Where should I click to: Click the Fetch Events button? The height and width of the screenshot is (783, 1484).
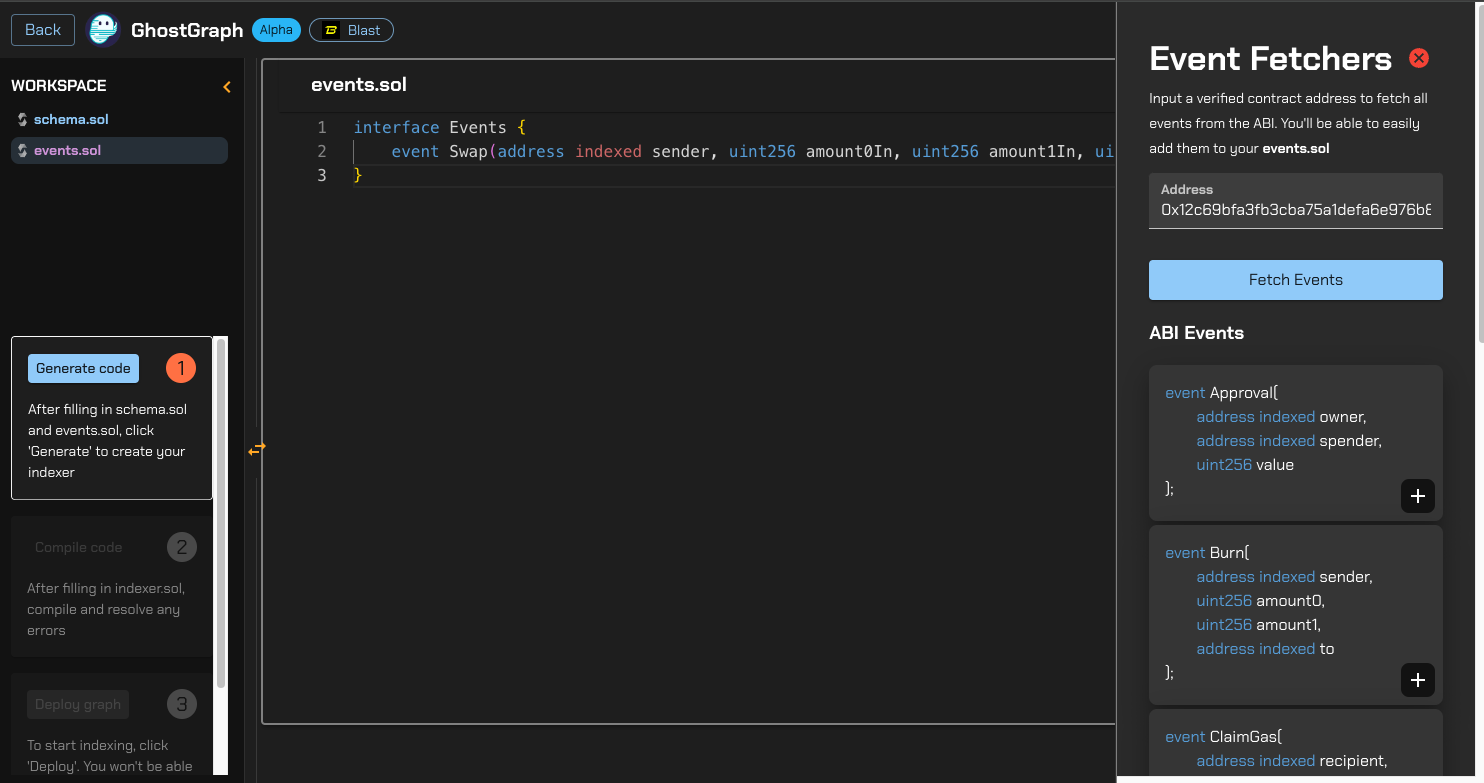[x=1295, y=280]
